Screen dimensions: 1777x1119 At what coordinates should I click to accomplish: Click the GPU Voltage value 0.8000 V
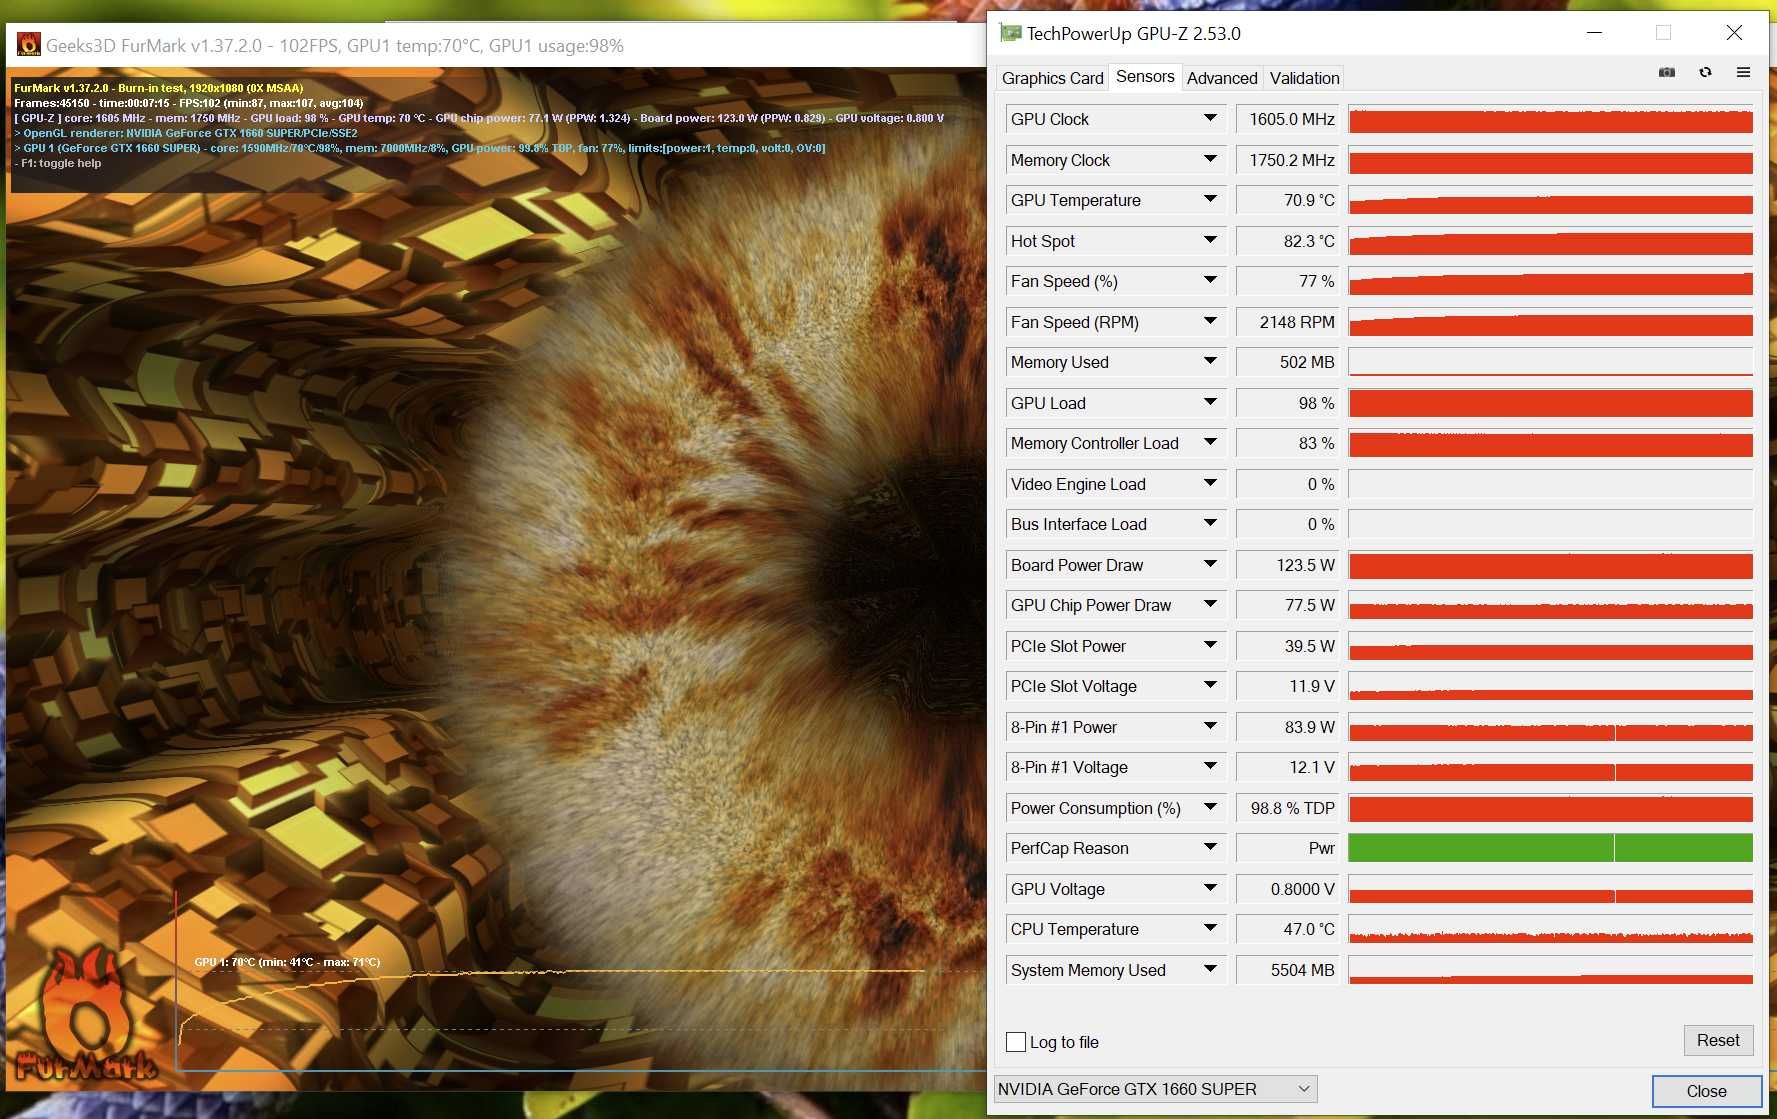click(x=1289, y=889)
